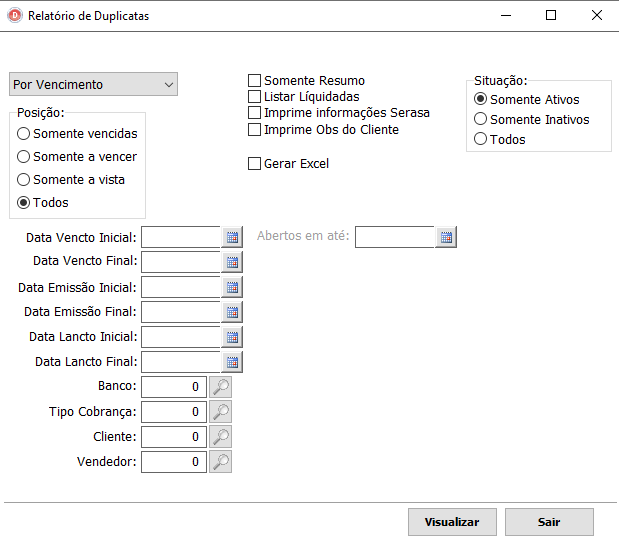
Task: Open calendar for Data Vencto Final
Action: click(232, 262)
